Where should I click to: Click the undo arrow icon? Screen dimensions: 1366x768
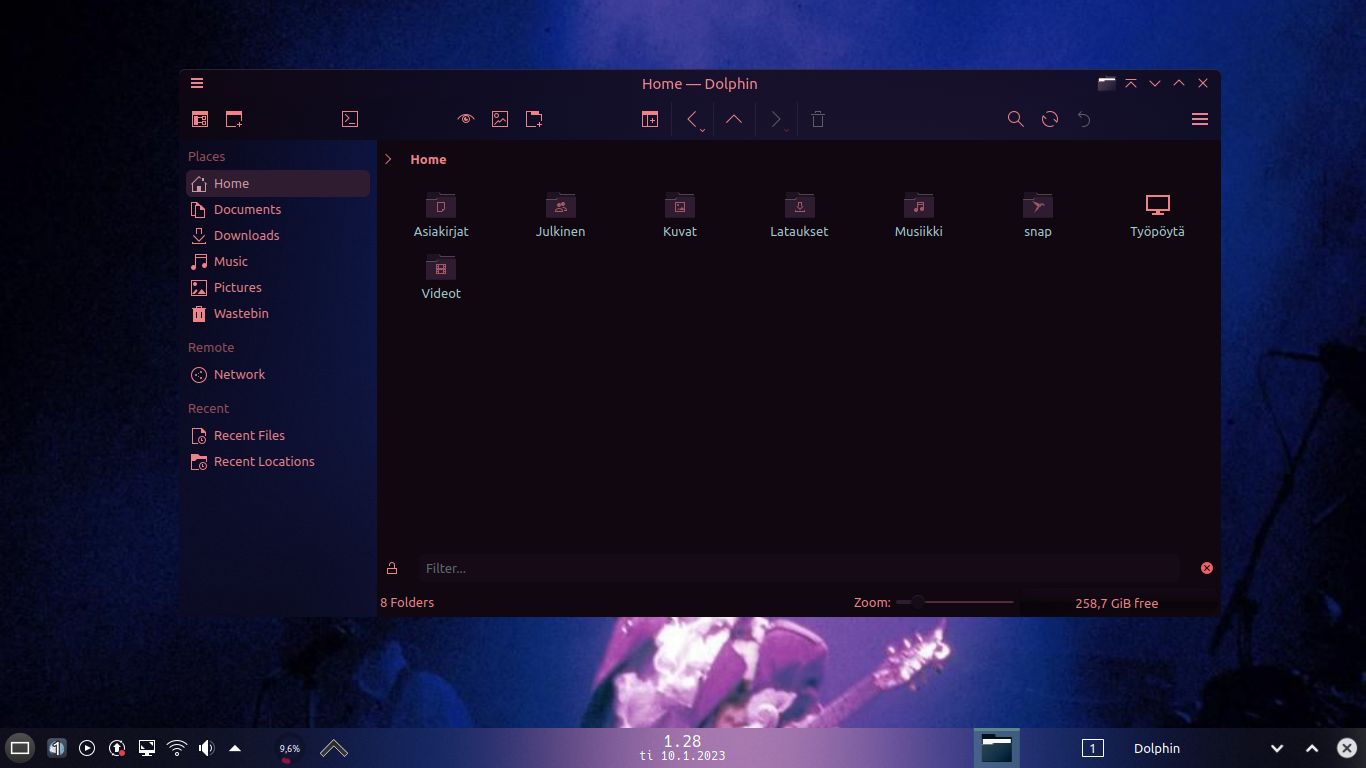[1084, 119]
